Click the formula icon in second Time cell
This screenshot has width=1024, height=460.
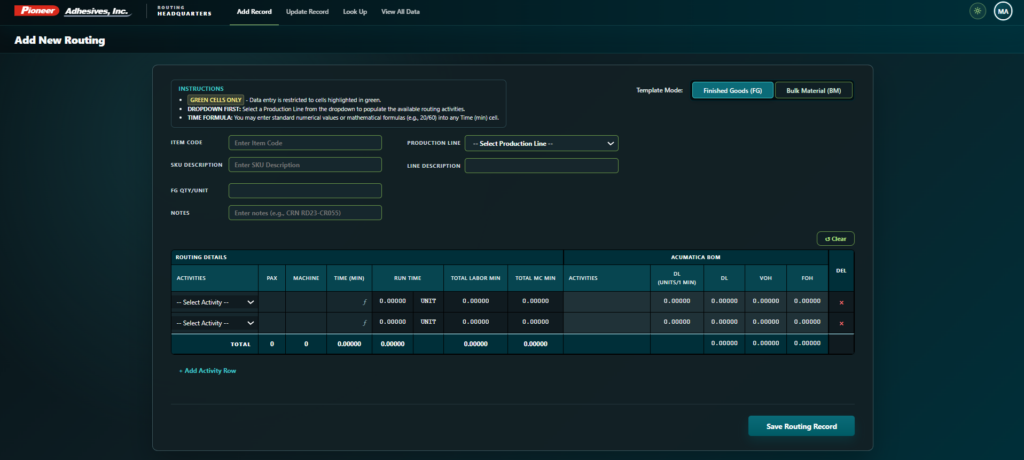[x=364, y=323]
